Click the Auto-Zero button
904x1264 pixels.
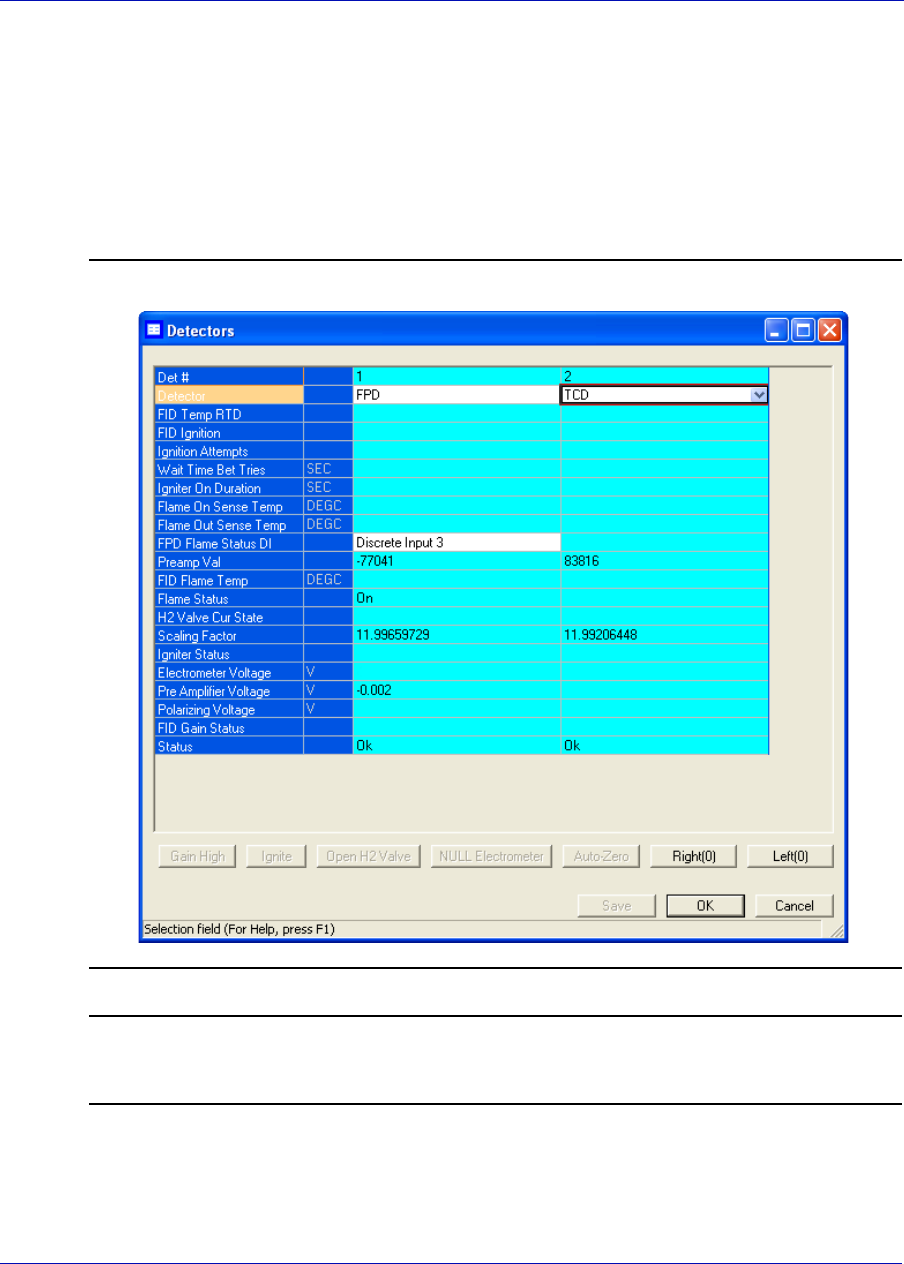click(x=601, y=856)
